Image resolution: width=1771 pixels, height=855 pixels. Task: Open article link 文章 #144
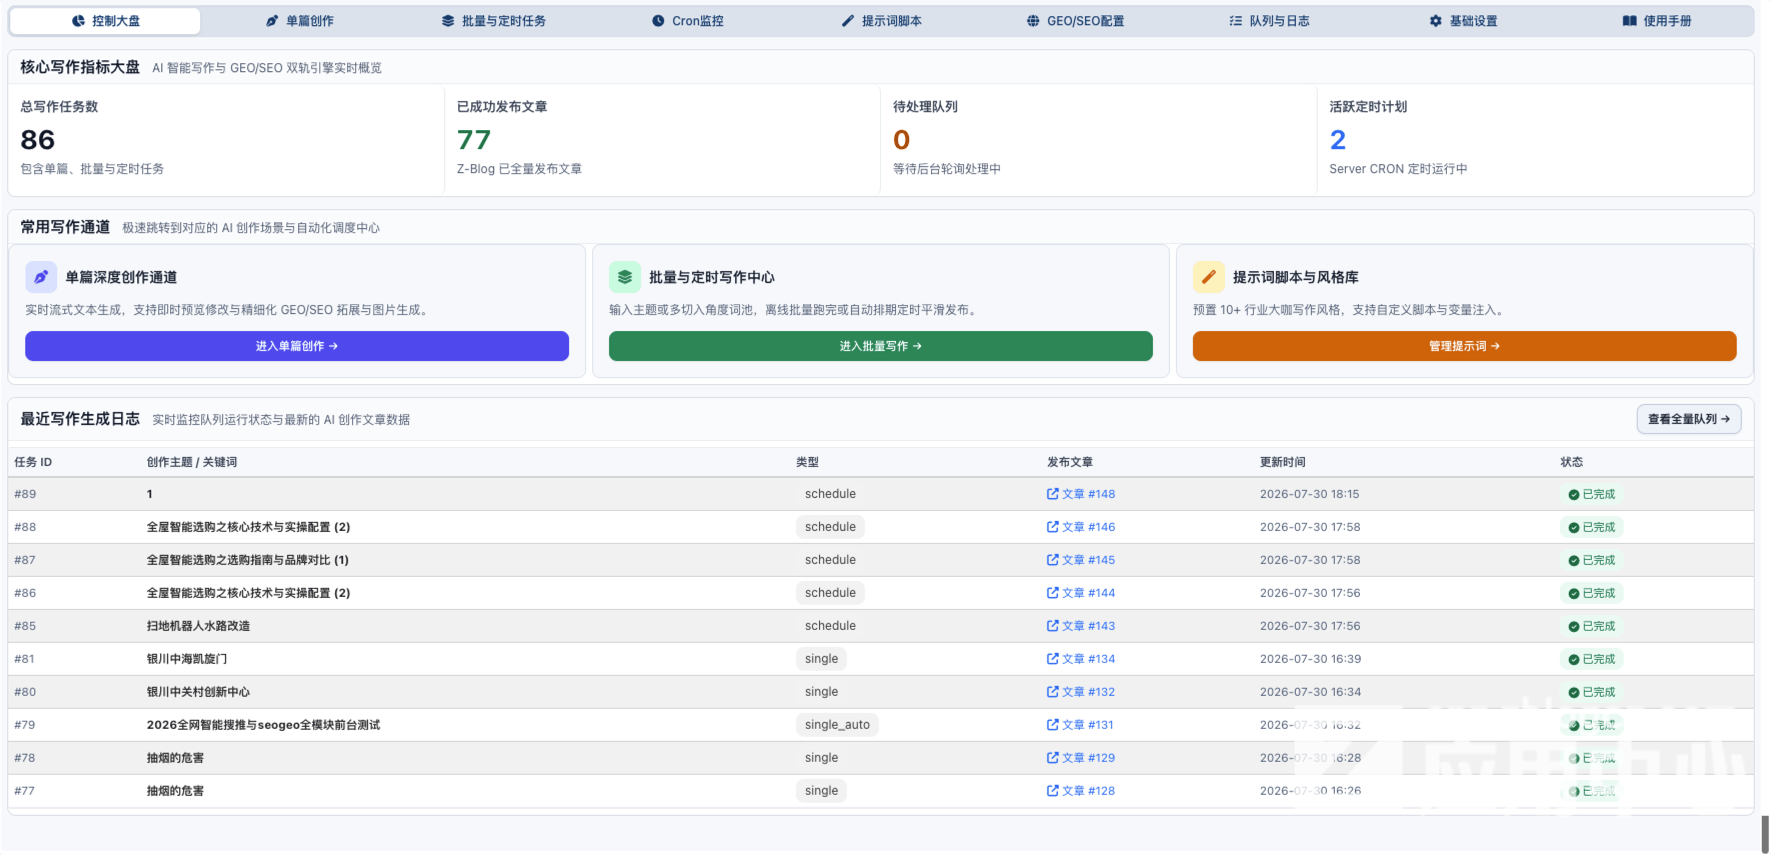click(1081, 593)
